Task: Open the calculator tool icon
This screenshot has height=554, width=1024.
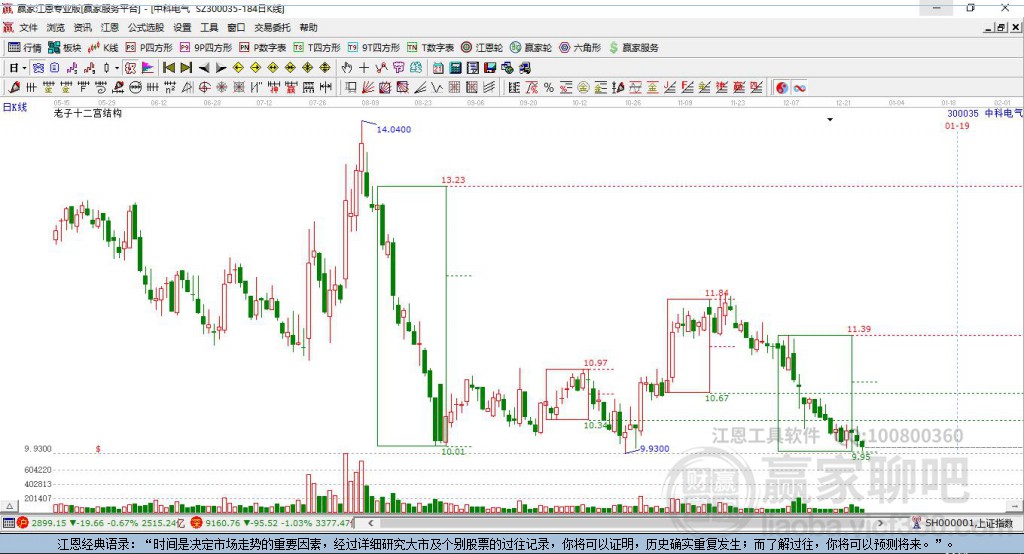Action: click(455, 67)
